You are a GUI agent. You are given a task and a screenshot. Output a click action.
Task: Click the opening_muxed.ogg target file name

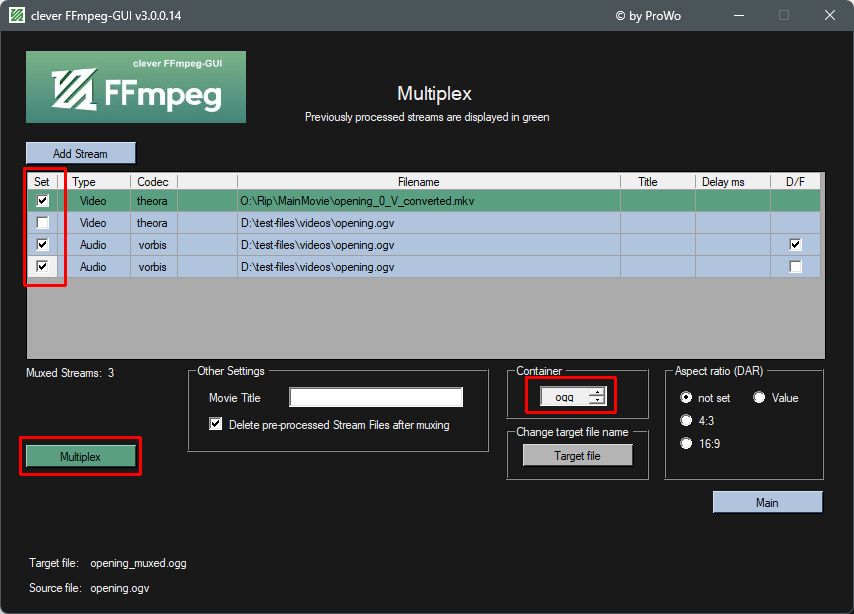(138, 563)
